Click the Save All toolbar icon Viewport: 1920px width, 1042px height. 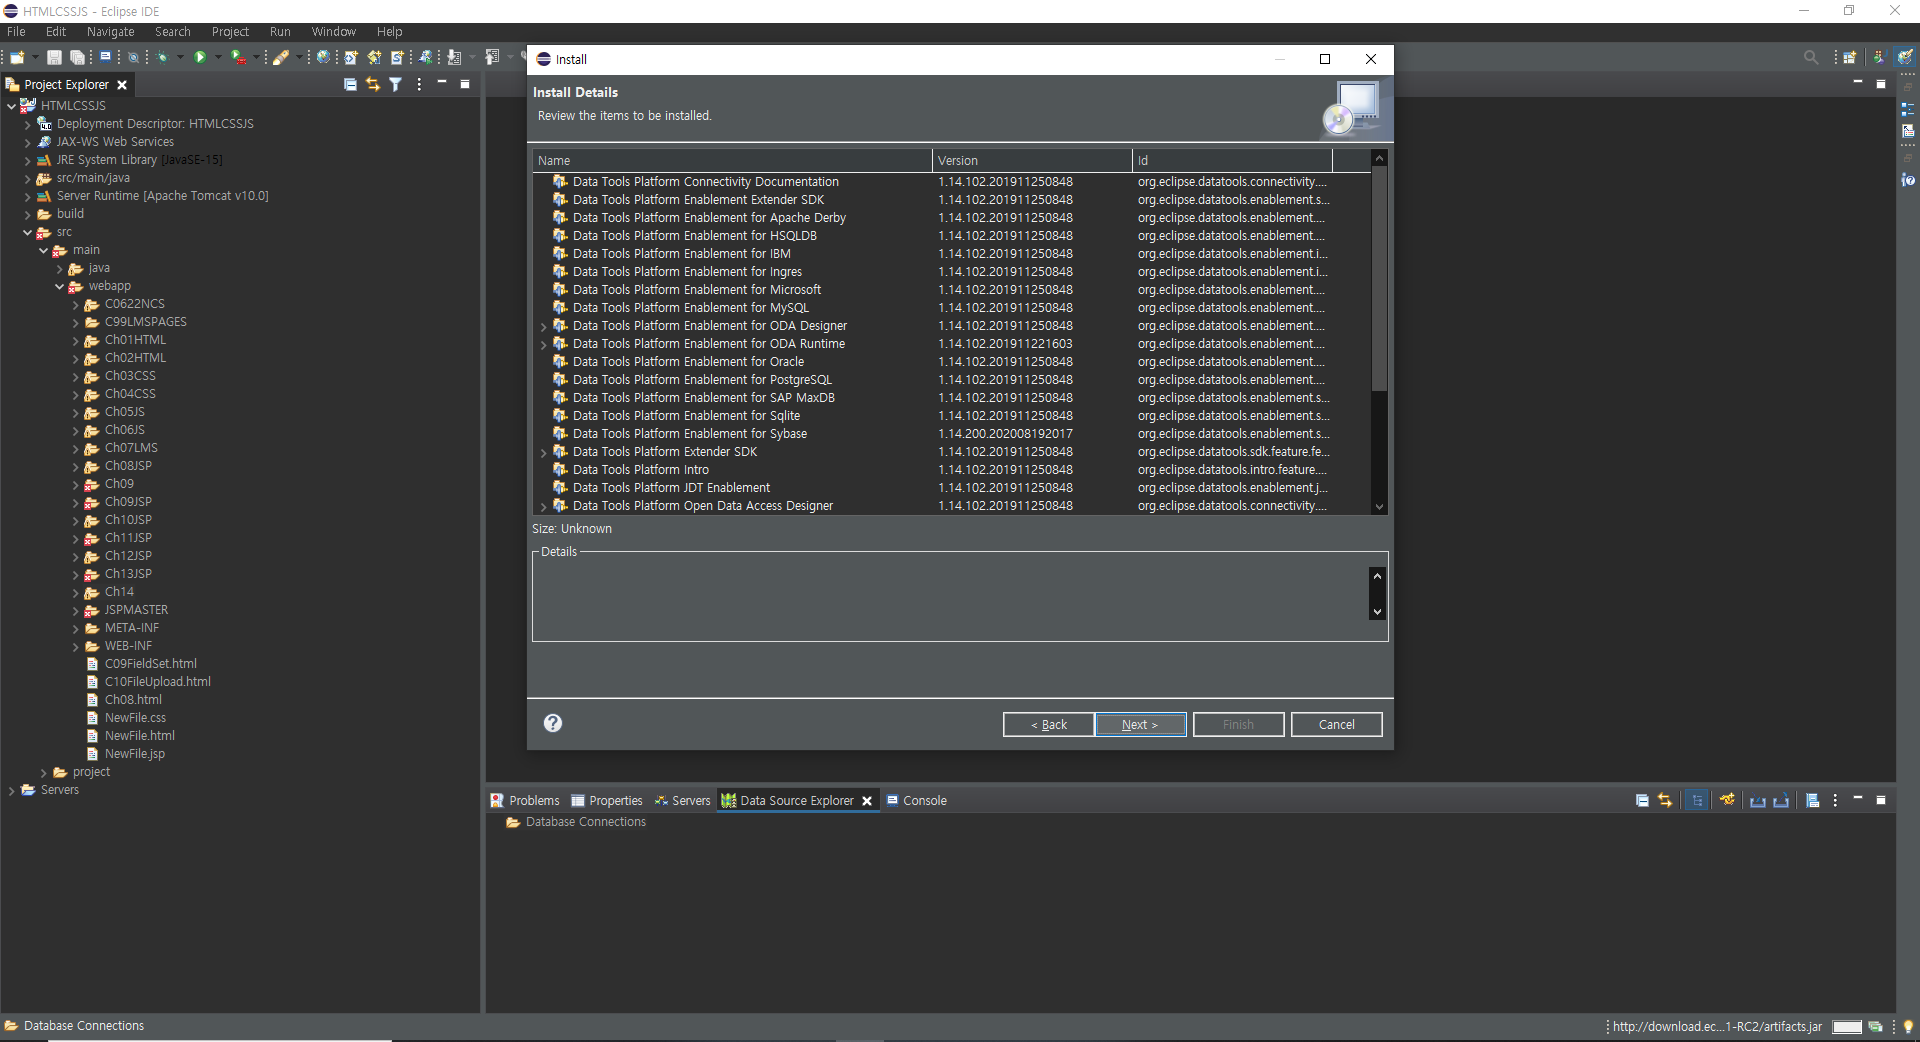(77, 58)
